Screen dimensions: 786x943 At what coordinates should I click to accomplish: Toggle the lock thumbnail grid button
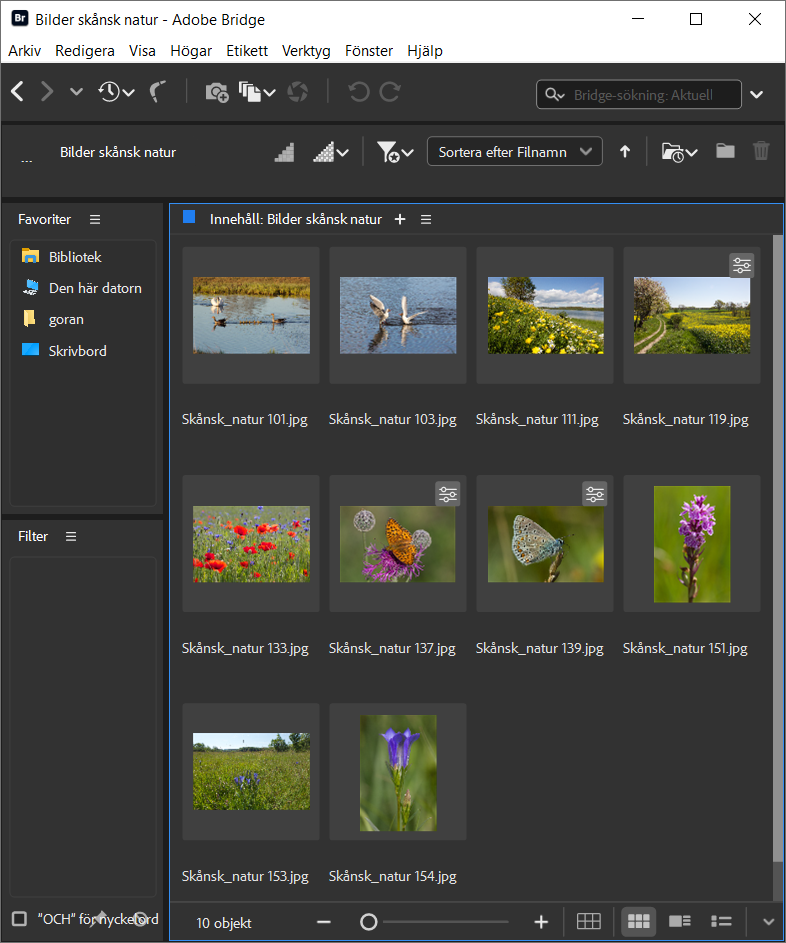(x=589, y=922)
